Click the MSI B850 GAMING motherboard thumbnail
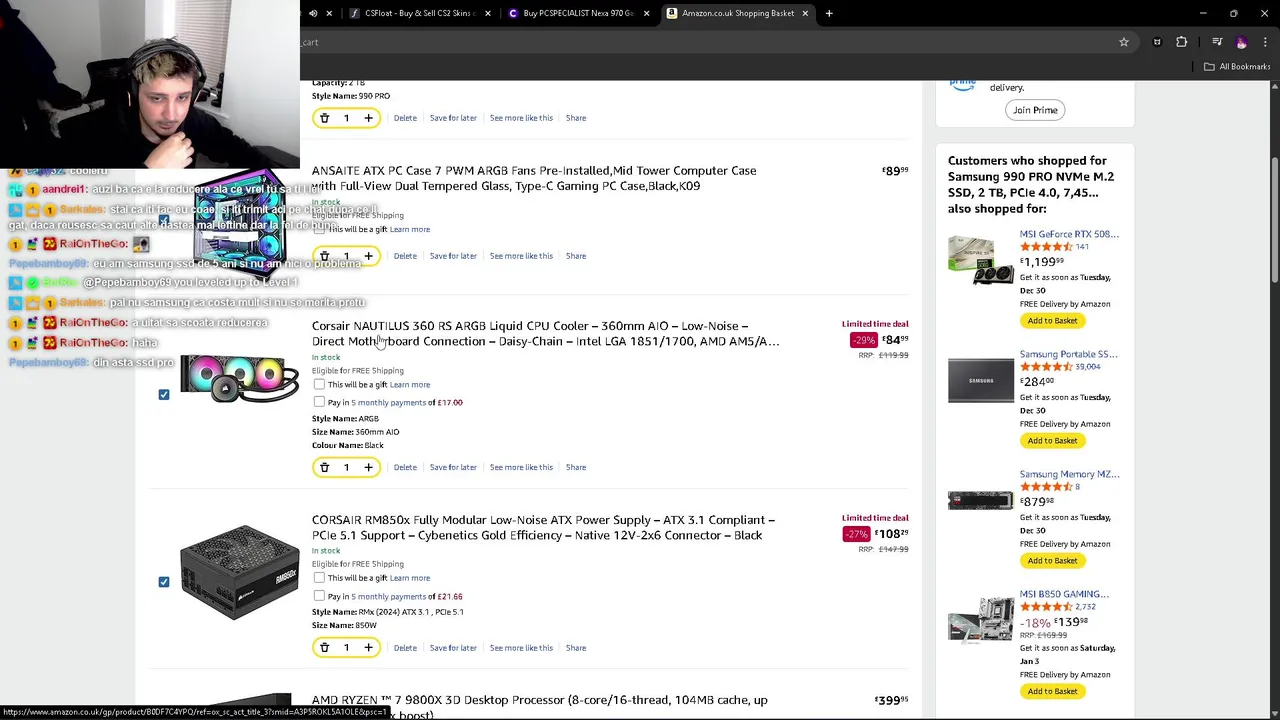Image resolution: width=1280 pixels, height=720 pixels. tap(980, 620)
